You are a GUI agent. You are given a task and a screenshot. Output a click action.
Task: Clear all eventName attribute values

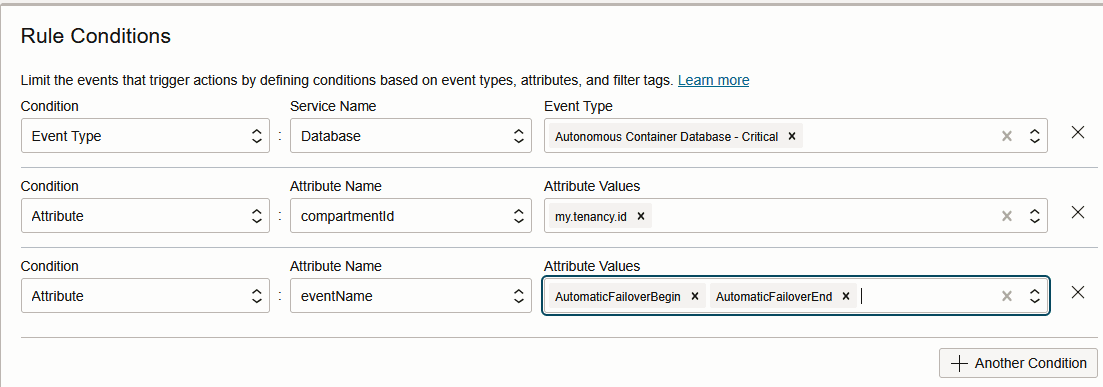1007,296
